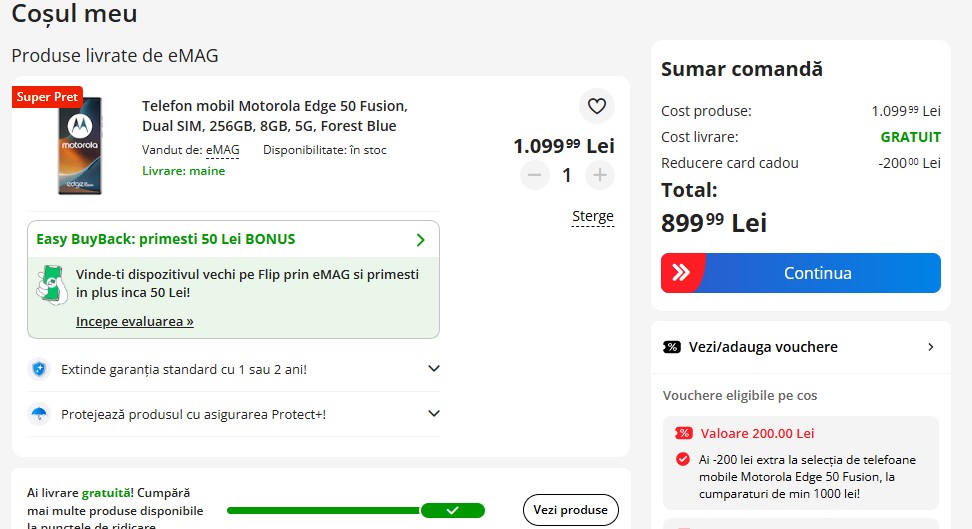Click red percent badge beside Valoare 200.00 Lei
972x529 pixels.
pyautogui.click(x=684, y=433)
